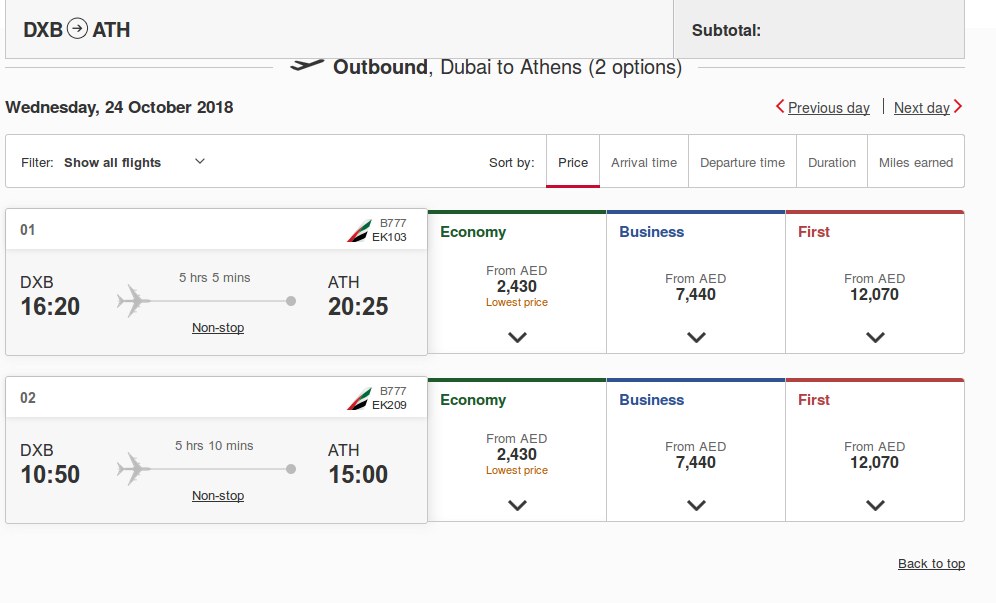Image resolution: width=996 pixels, height=603 pixels.
Task: Sort flights by Arrival time
Action: tap(644, 162)
